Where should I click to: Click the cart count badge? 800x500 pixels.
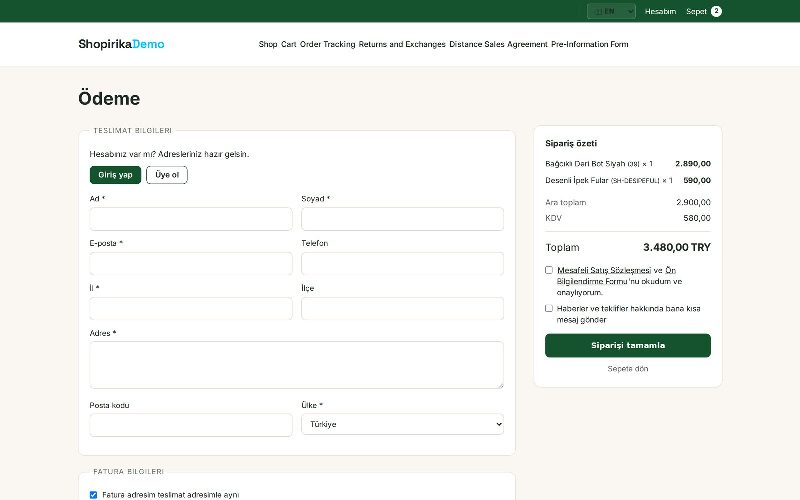716,11
